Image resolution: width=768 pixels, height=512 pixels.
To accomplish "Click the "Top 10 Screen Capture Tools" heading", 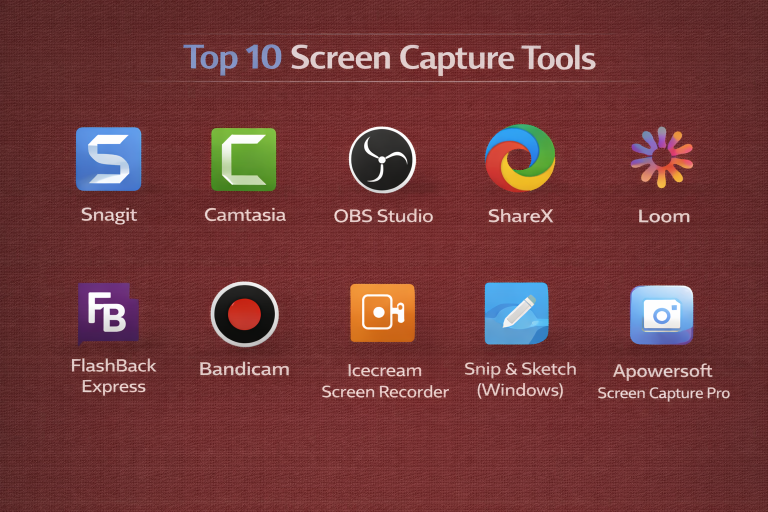I will click(389, 58).
